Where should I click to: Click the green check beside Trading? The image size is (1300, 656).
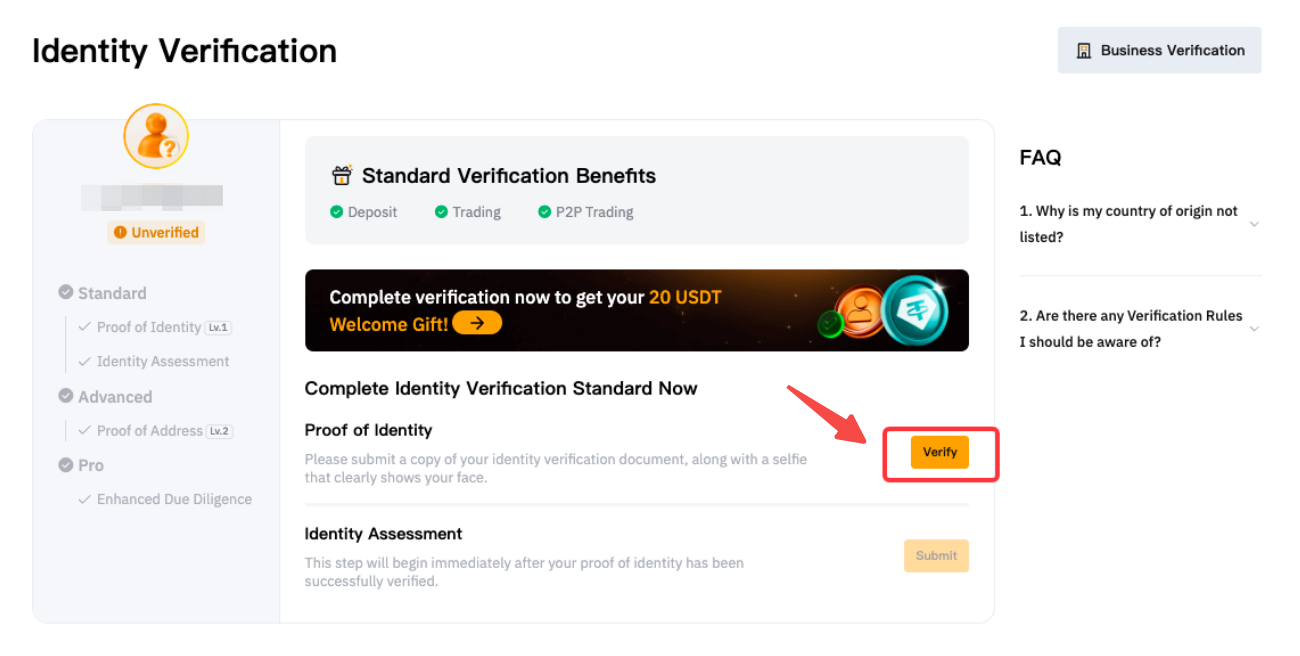(x=441, y=212)
